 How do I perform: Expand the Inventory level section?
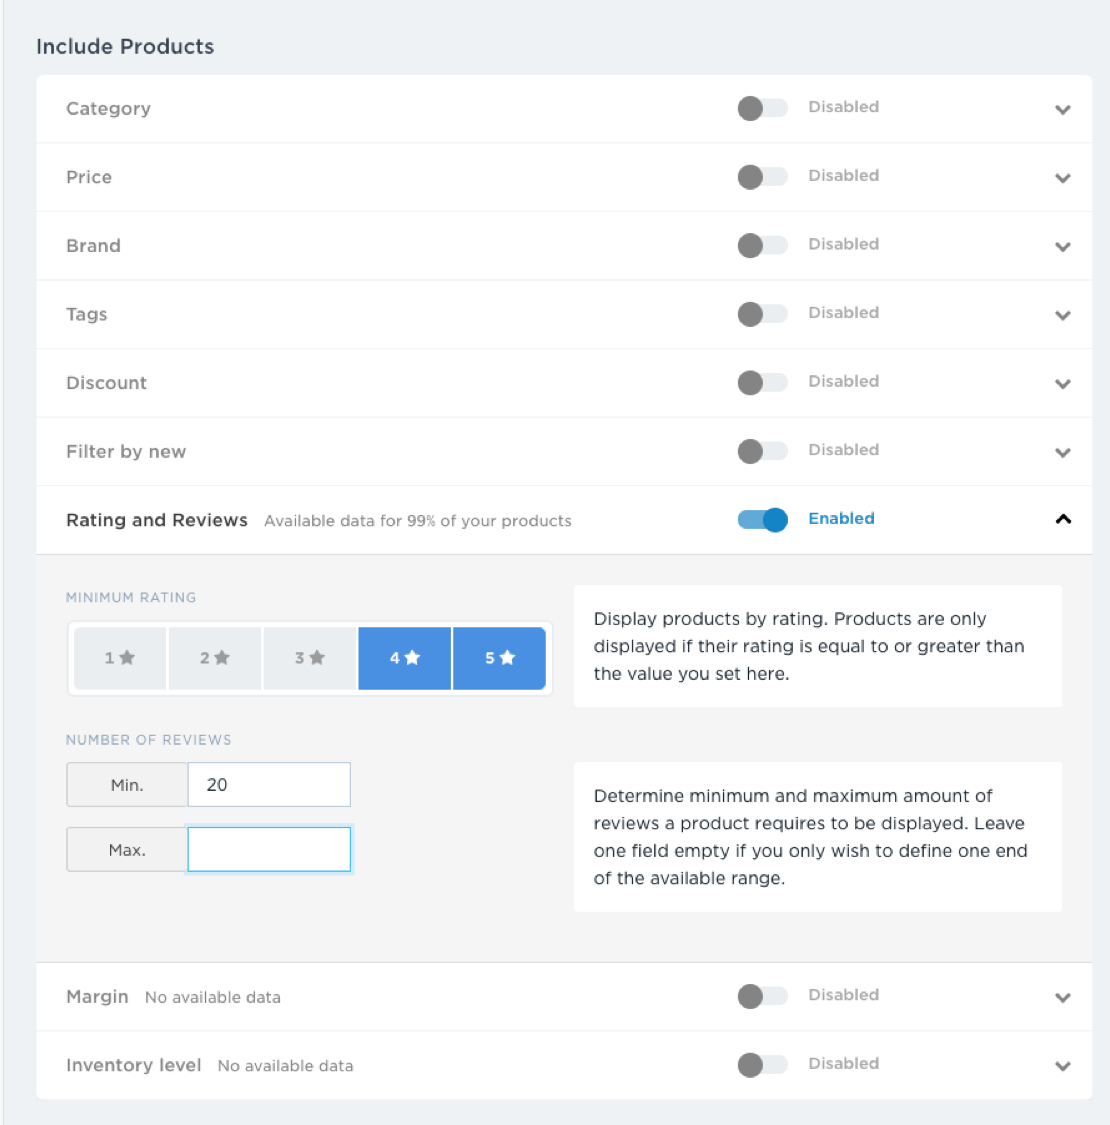(1062, 1065)
